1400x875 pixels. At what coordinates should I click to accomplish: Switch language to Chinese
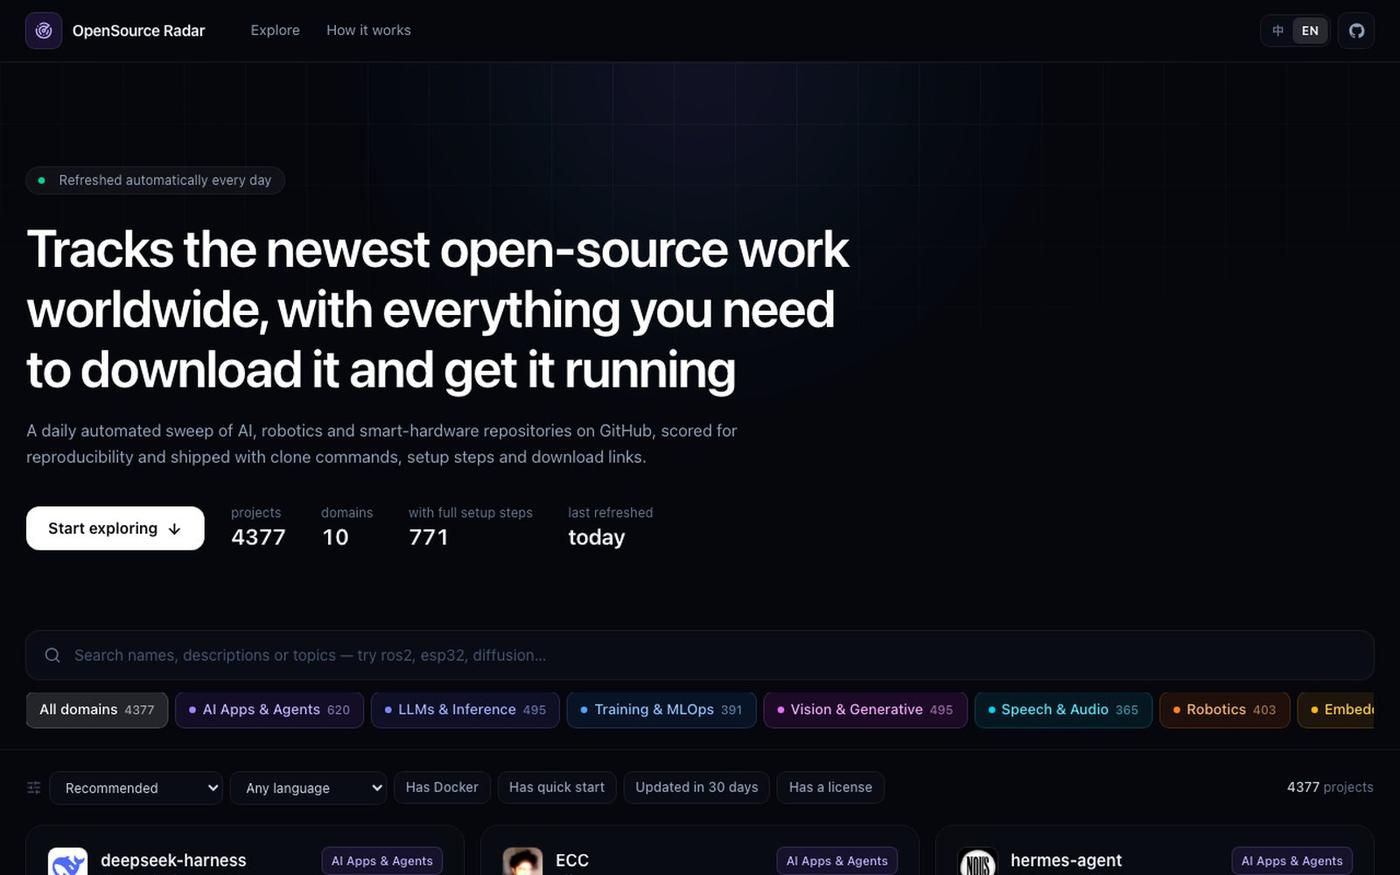[1278, 31]
